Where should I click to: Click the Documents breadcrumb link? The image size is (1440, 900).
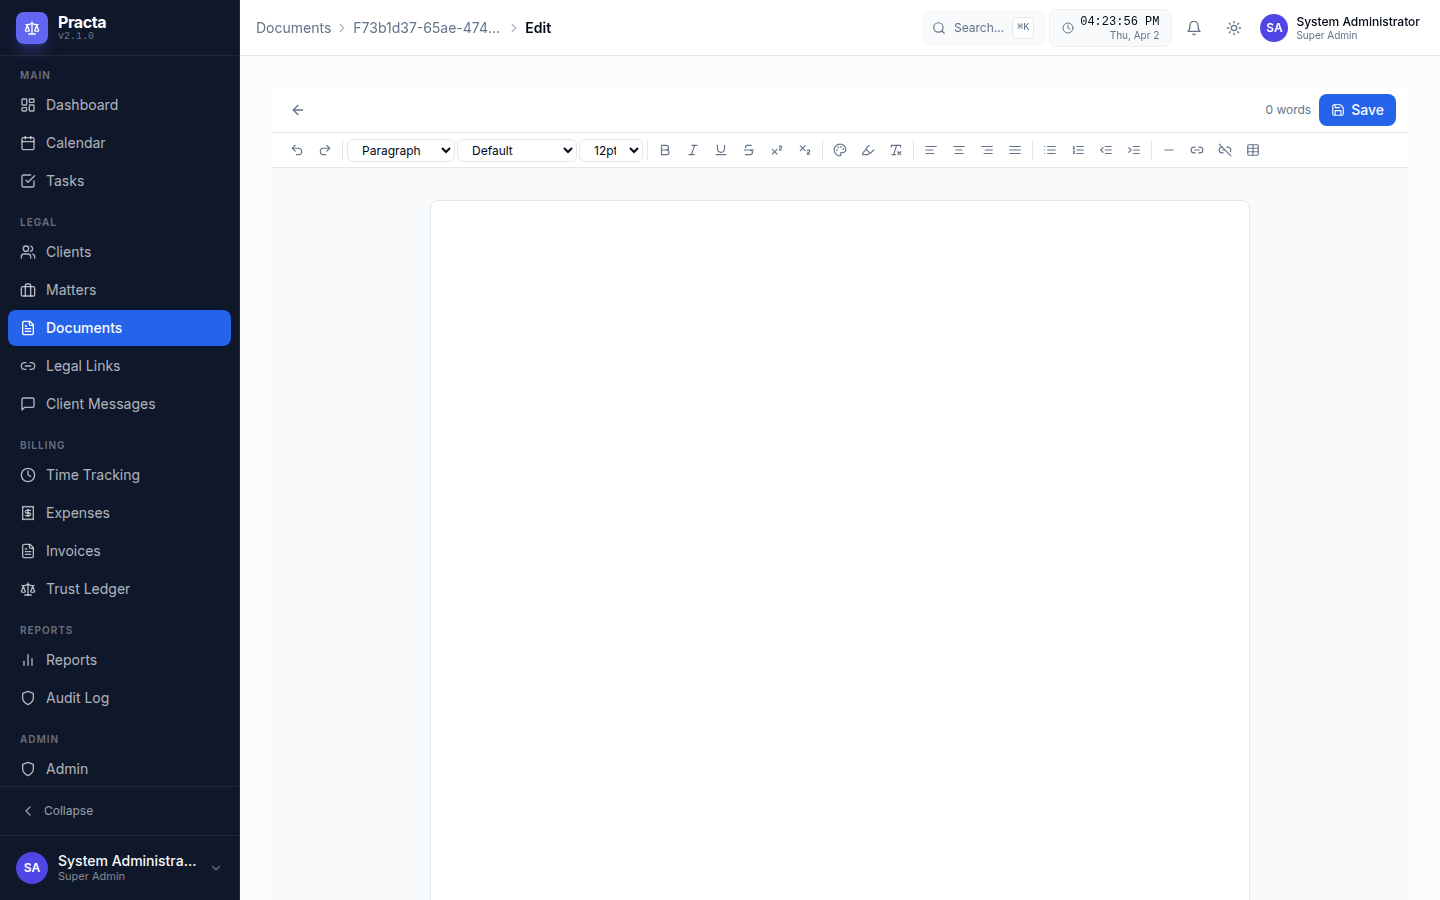point(293,28)
